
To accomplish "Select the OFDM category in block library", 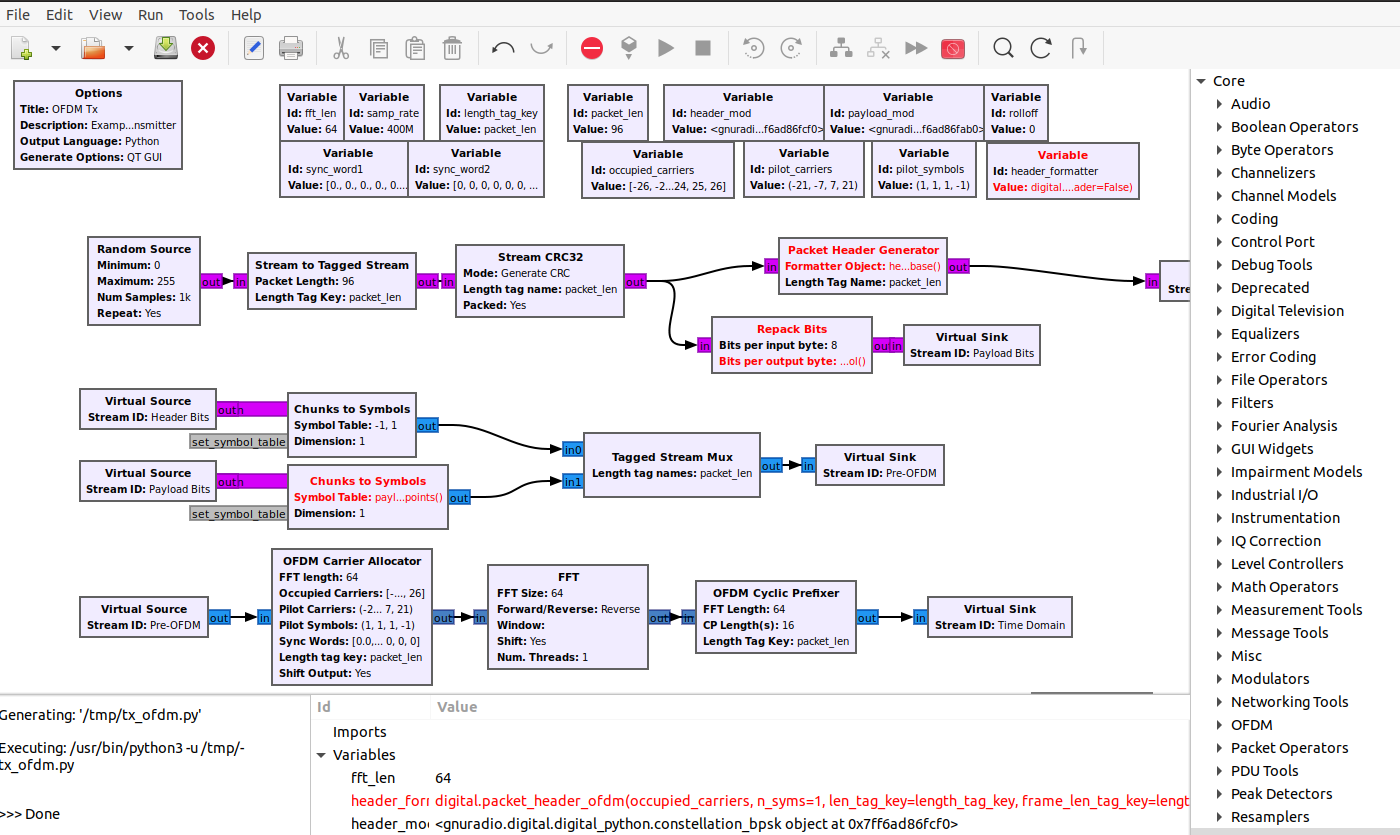I will coord(1251,724).
